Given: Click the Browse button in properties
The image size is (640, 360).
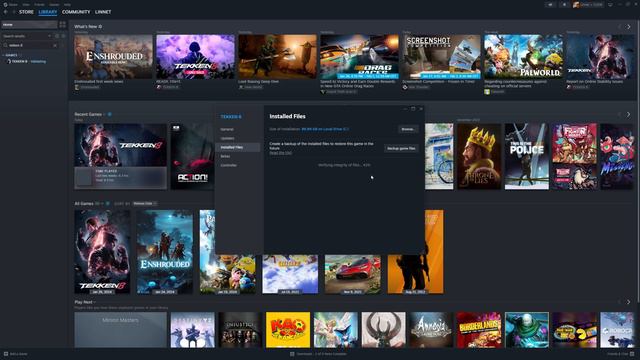Looking at the screenshot, I should coord(408,129).
